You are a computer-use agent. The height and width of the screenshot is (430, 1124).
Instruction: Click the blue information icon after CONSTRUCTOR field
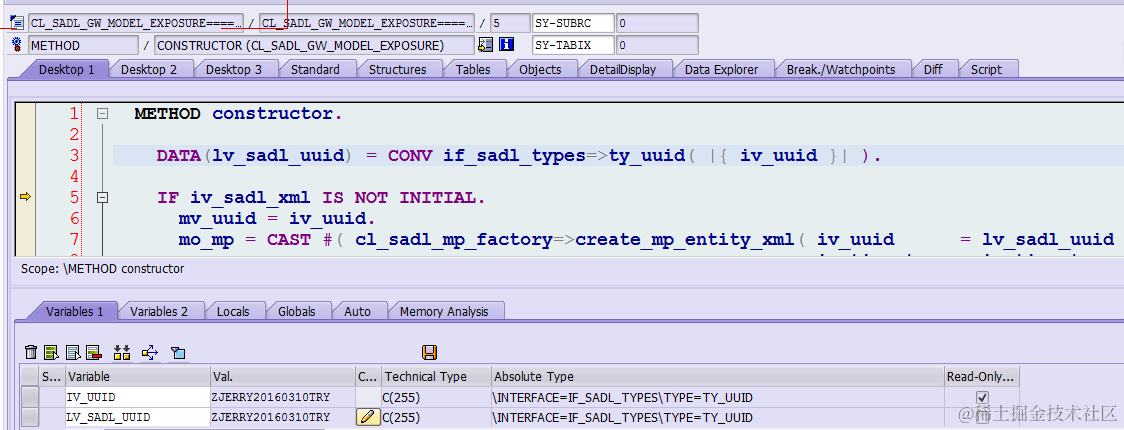coord(507,45)
